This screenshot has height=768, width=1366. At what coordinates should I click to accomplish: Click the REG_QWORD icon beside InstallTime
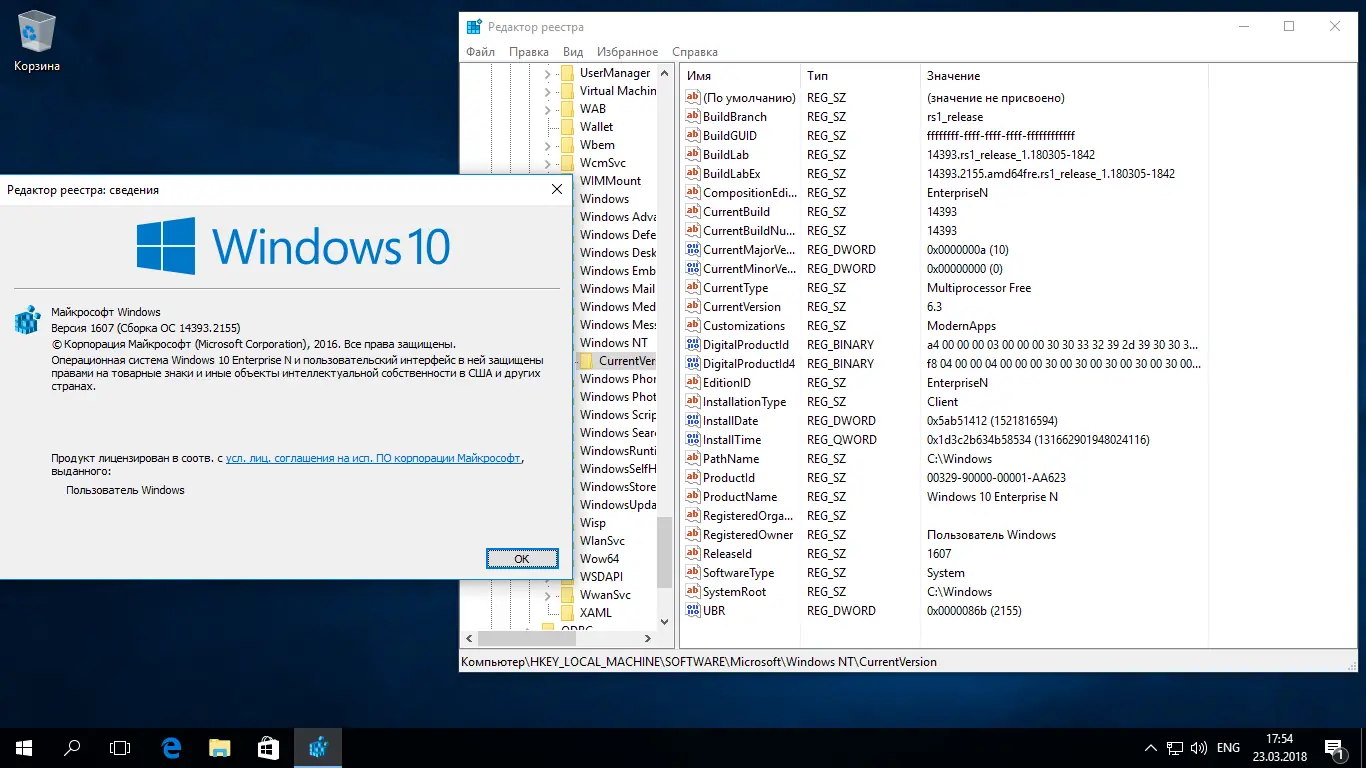(691, 439)
